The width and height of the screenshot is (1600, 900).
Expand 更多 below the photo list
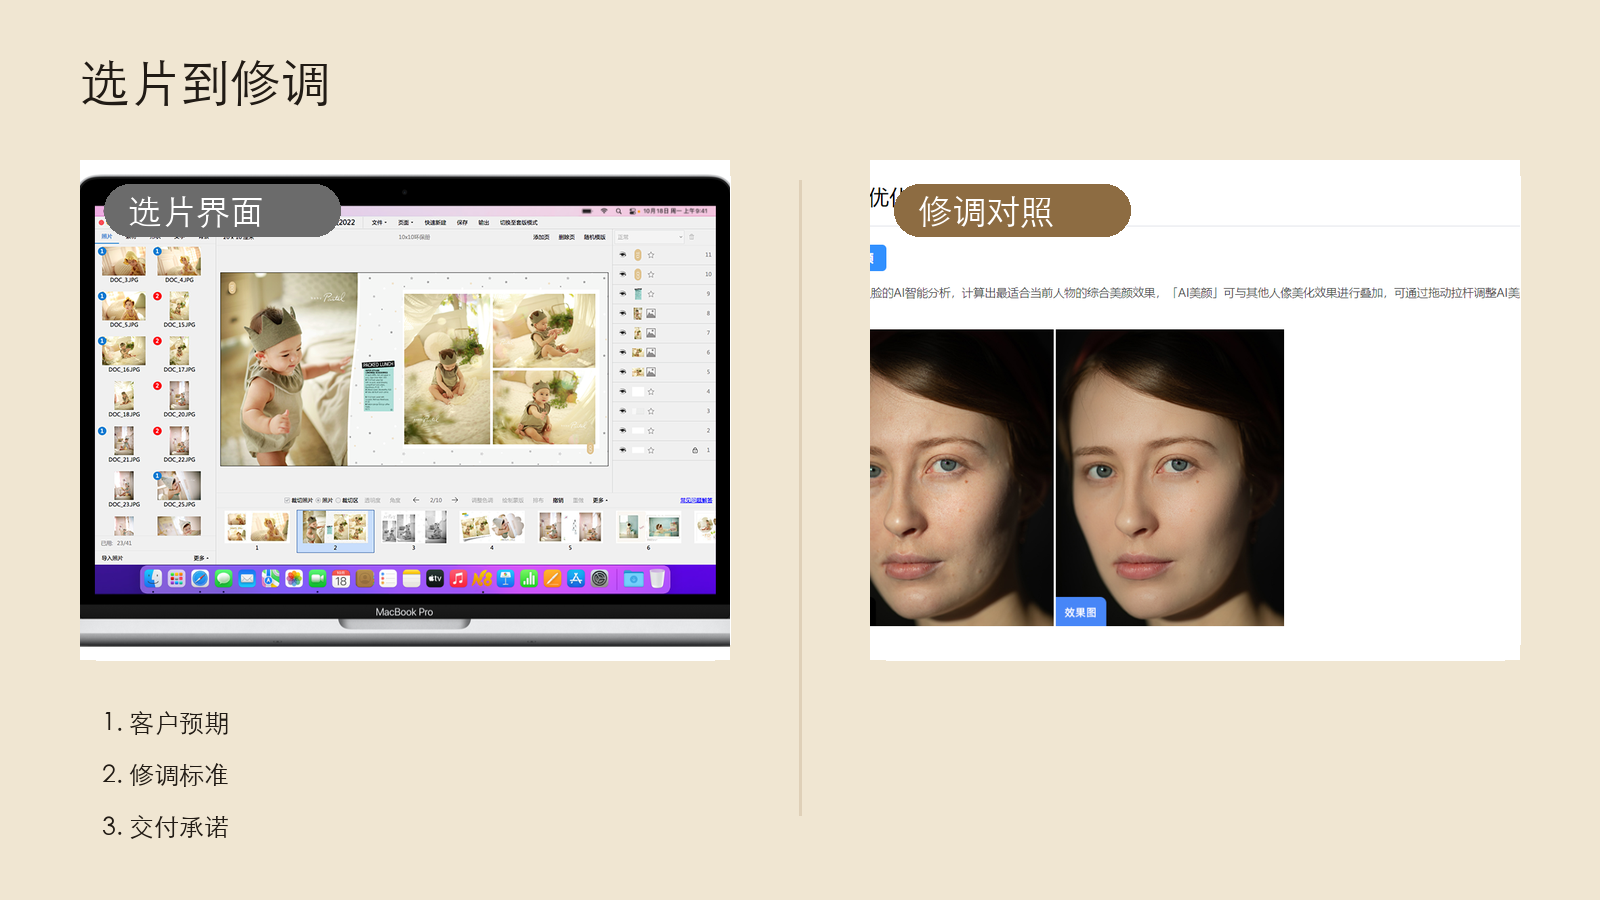[x=201, y=558]
